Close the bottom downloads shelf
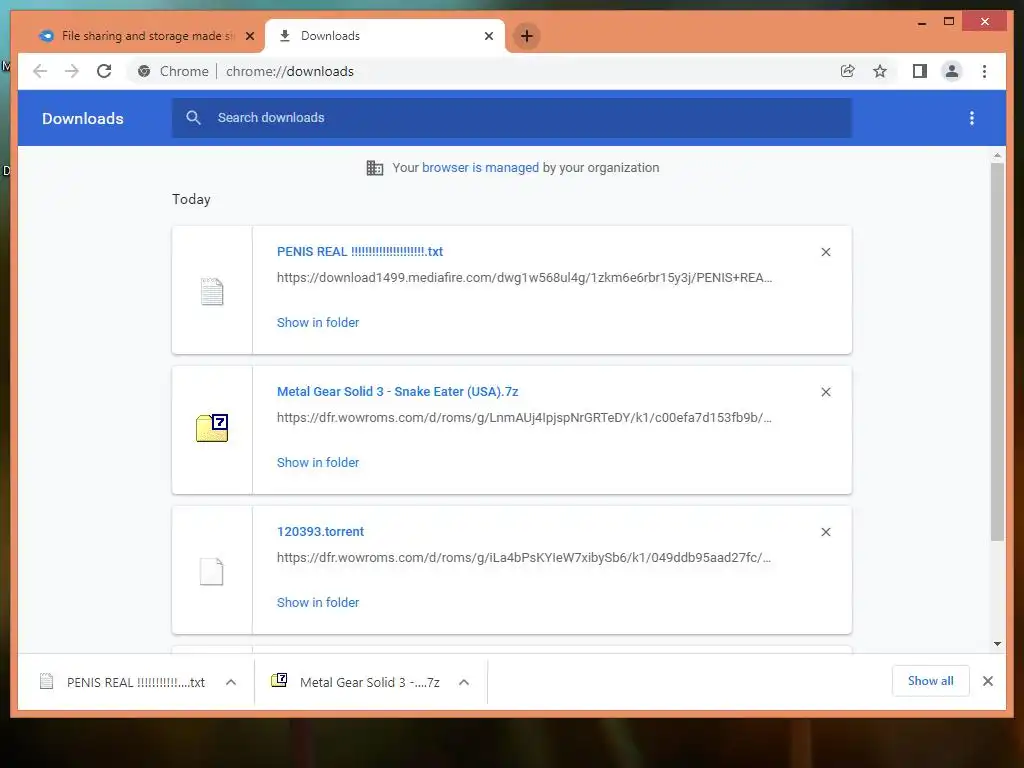 987,681
